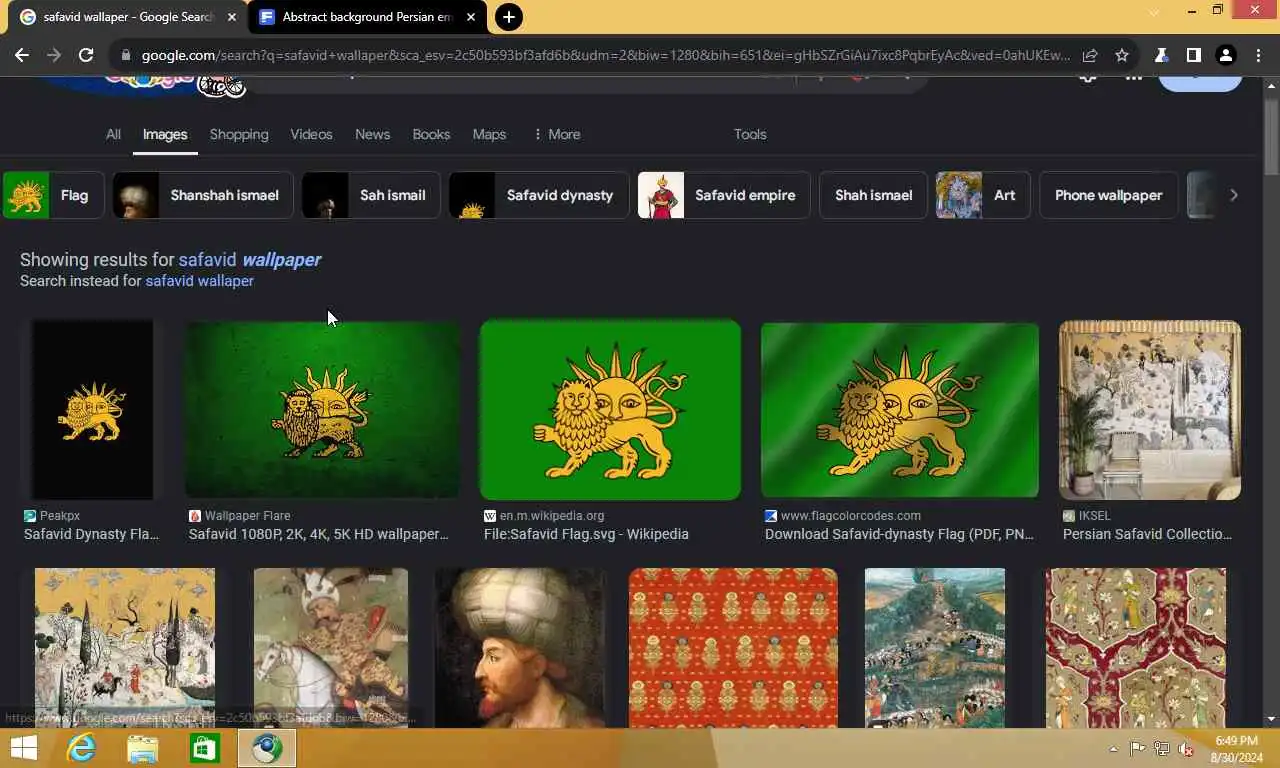This screenshot has height=768, width=1280.
Task: Switch to the All search tab
Action: coord(113,134)
